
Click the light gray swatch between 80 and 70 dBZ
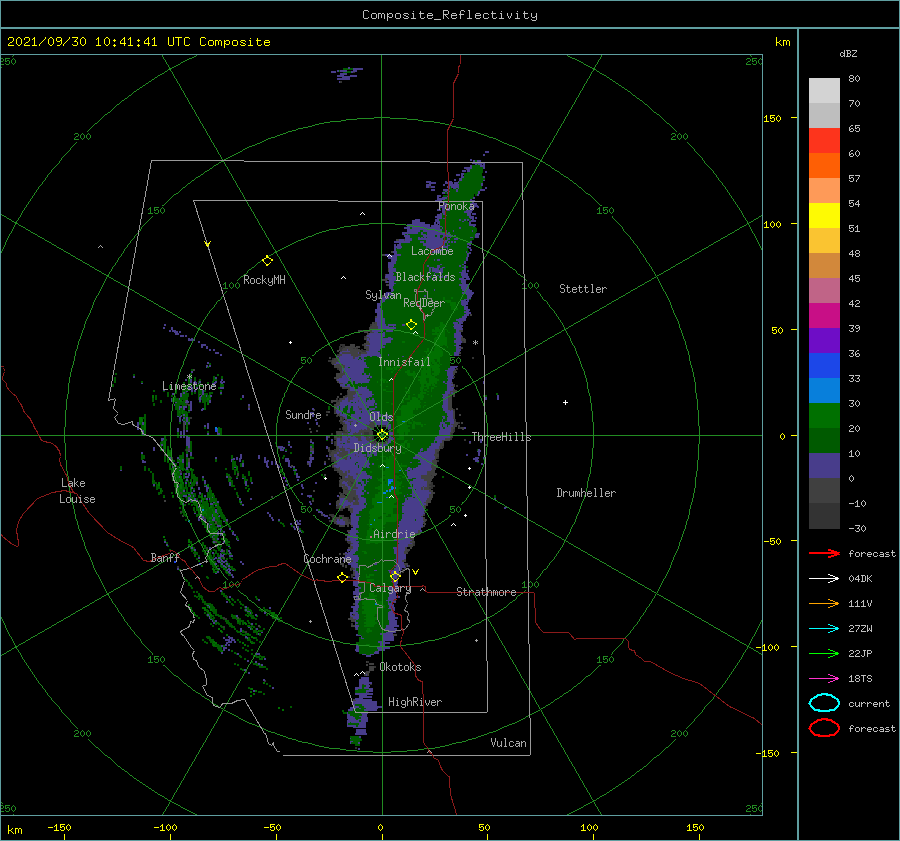824,91
